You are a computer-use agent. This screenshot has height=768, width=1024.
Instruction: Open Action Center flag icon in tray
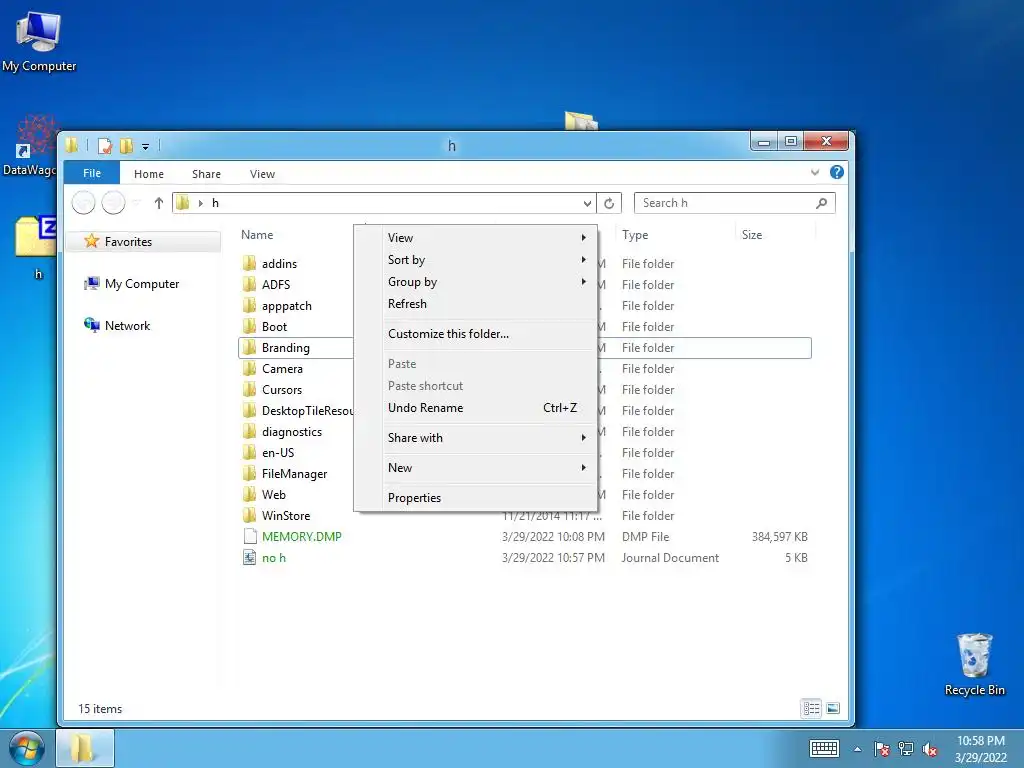pos(882,749)
